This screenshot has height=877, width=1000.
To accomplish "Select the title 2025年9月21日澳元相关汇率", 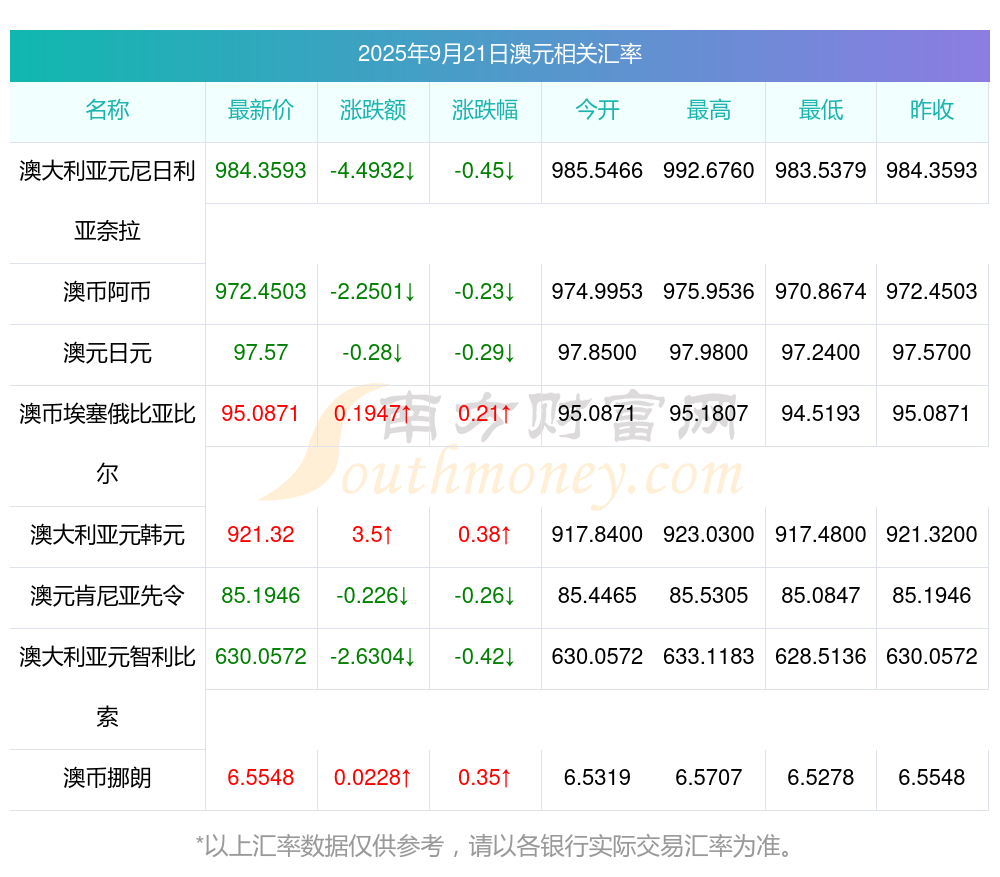I will [x=499, y=54].
